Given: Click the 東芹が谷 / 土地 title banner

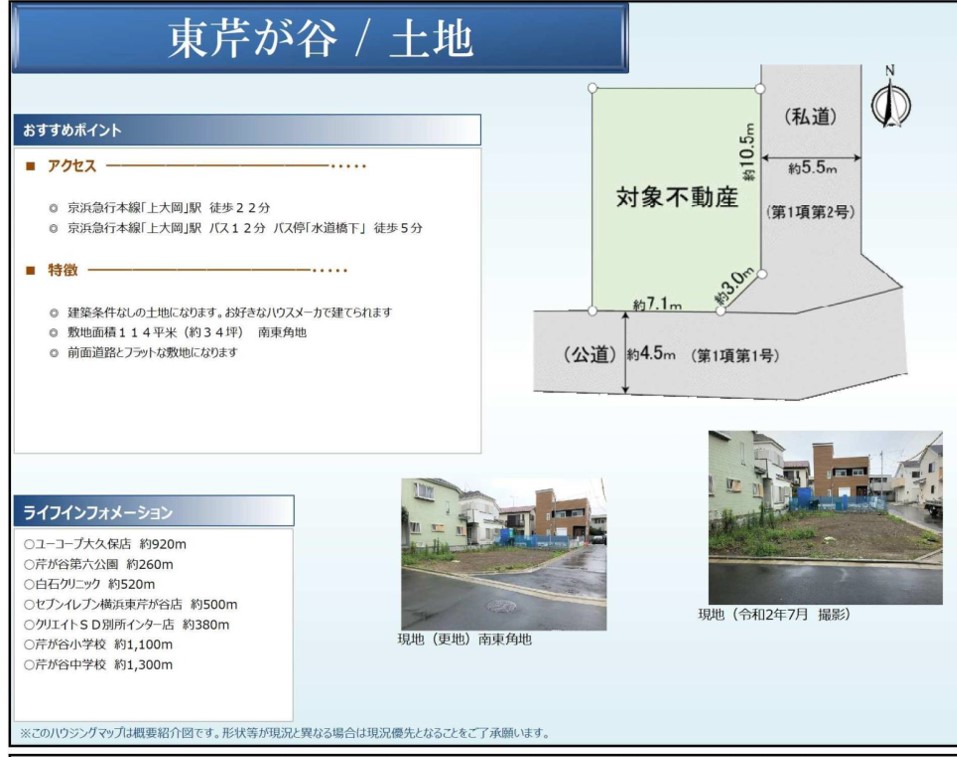Looking at the screenshot, I should tap(320, 39).
